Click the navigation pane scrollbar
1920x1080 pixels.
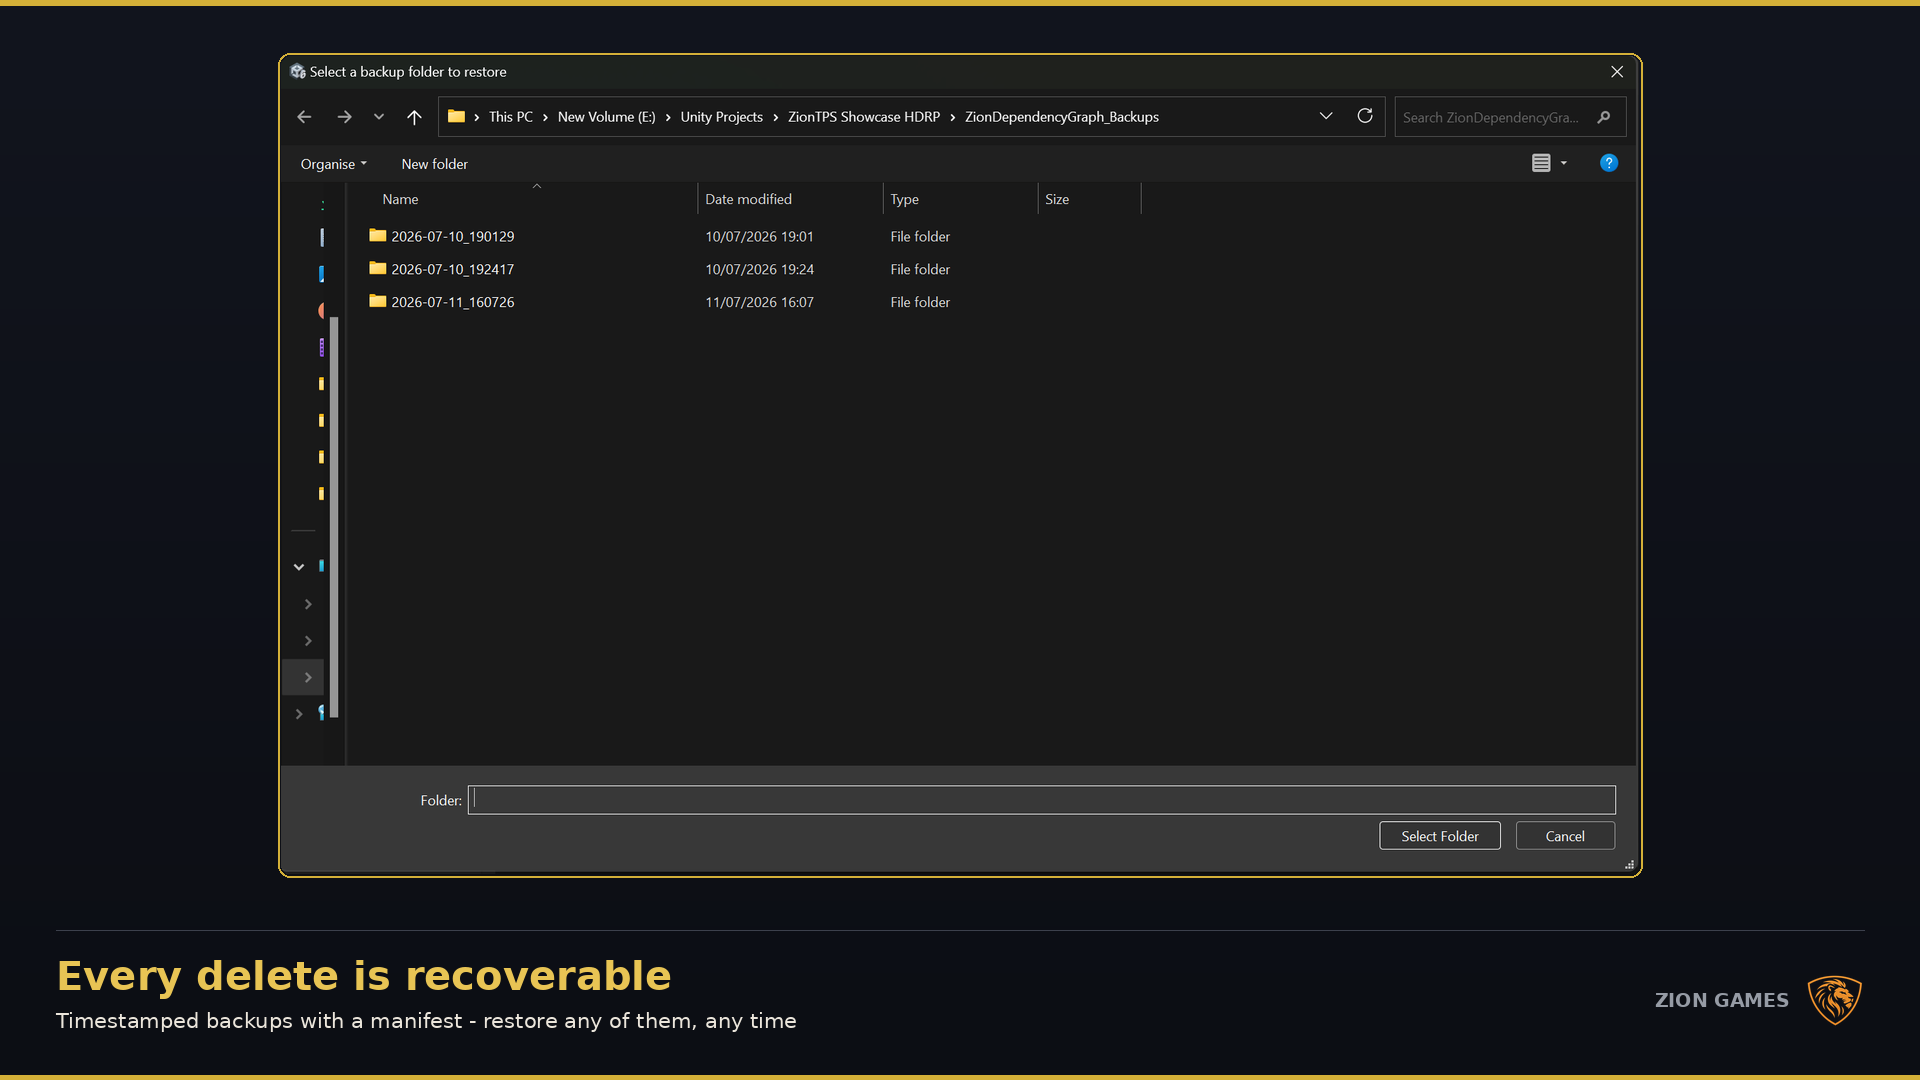click(334, 516)
